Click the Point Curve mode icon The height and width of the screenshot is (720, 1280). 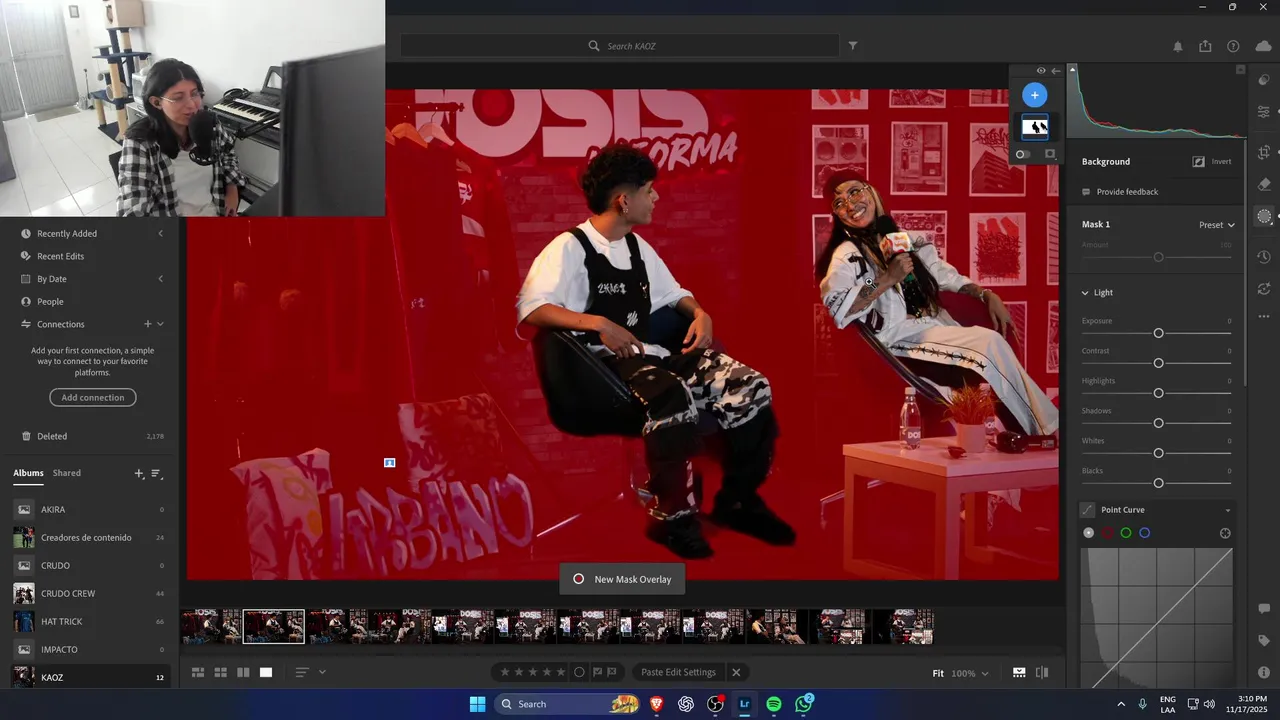1088,510
